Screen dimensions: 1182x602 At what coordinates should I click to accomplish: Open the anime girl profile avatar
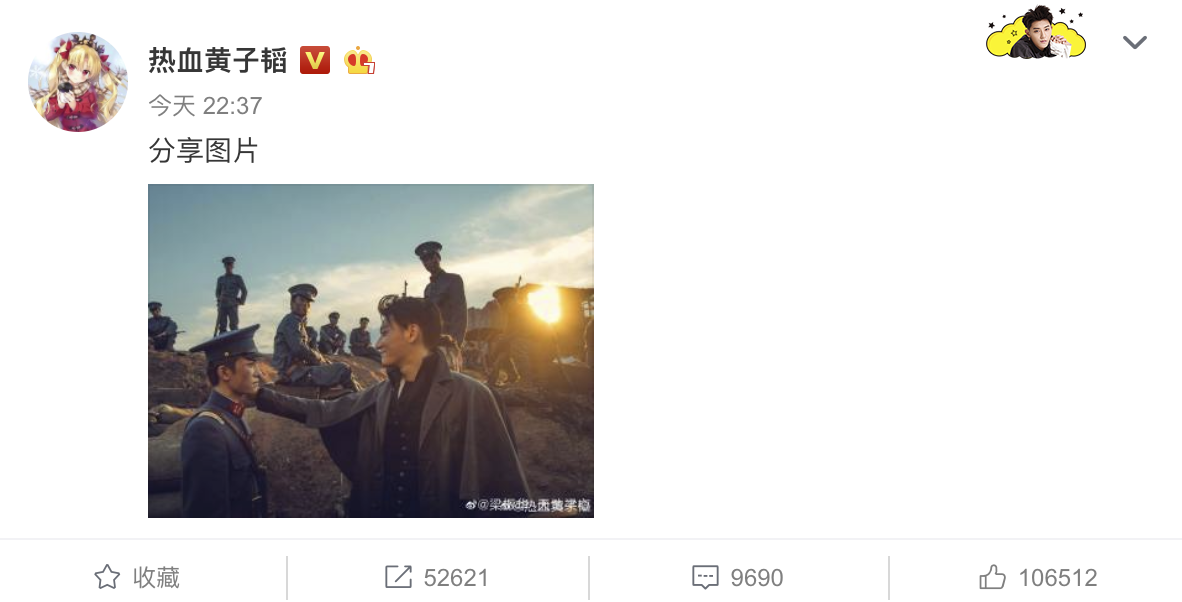[78, 82]
